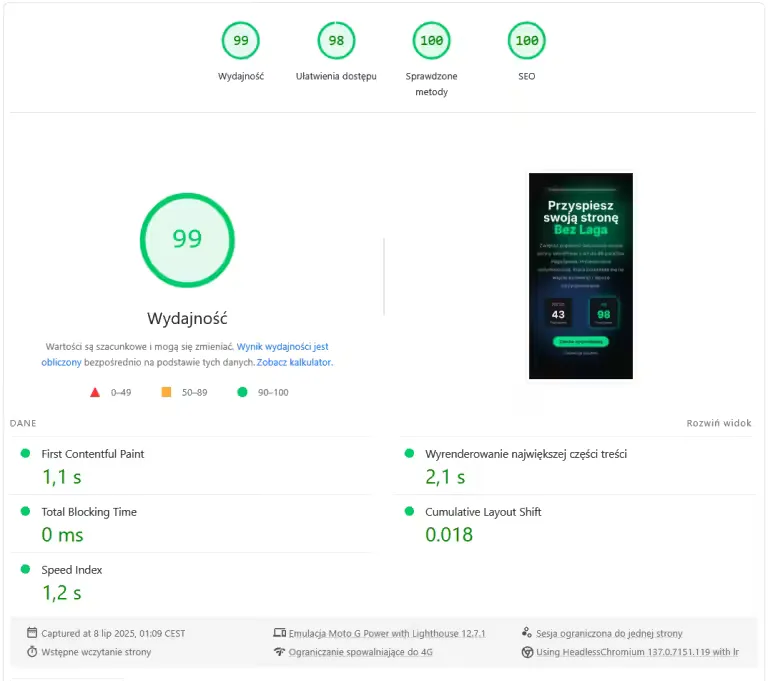Image resolution: width=768 pixels, height=681 pixels.
Task: Click the green dot beside Cumulative Layout Shift
Action: 409,511
